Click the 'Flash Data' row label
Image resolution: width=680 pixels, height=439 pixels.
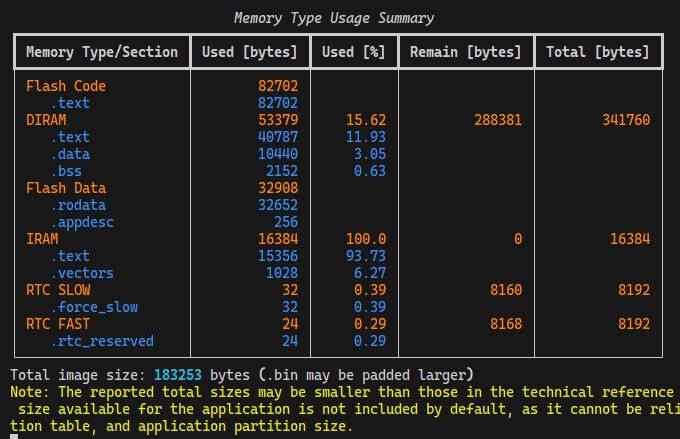[x=66, y=188]
